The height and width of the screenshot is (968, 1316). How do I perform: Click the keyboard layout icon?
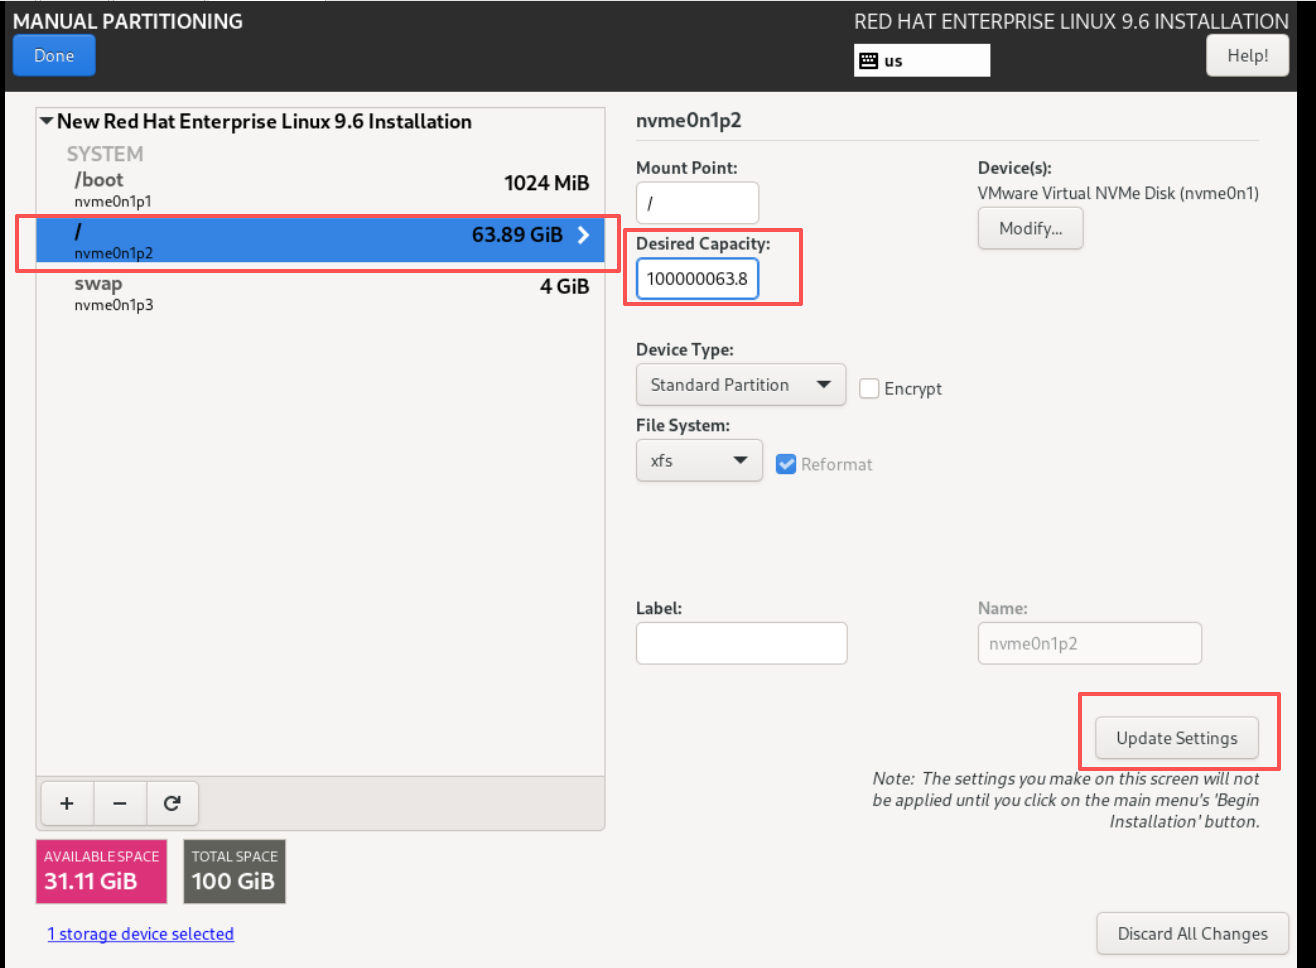tap(868, 60)
